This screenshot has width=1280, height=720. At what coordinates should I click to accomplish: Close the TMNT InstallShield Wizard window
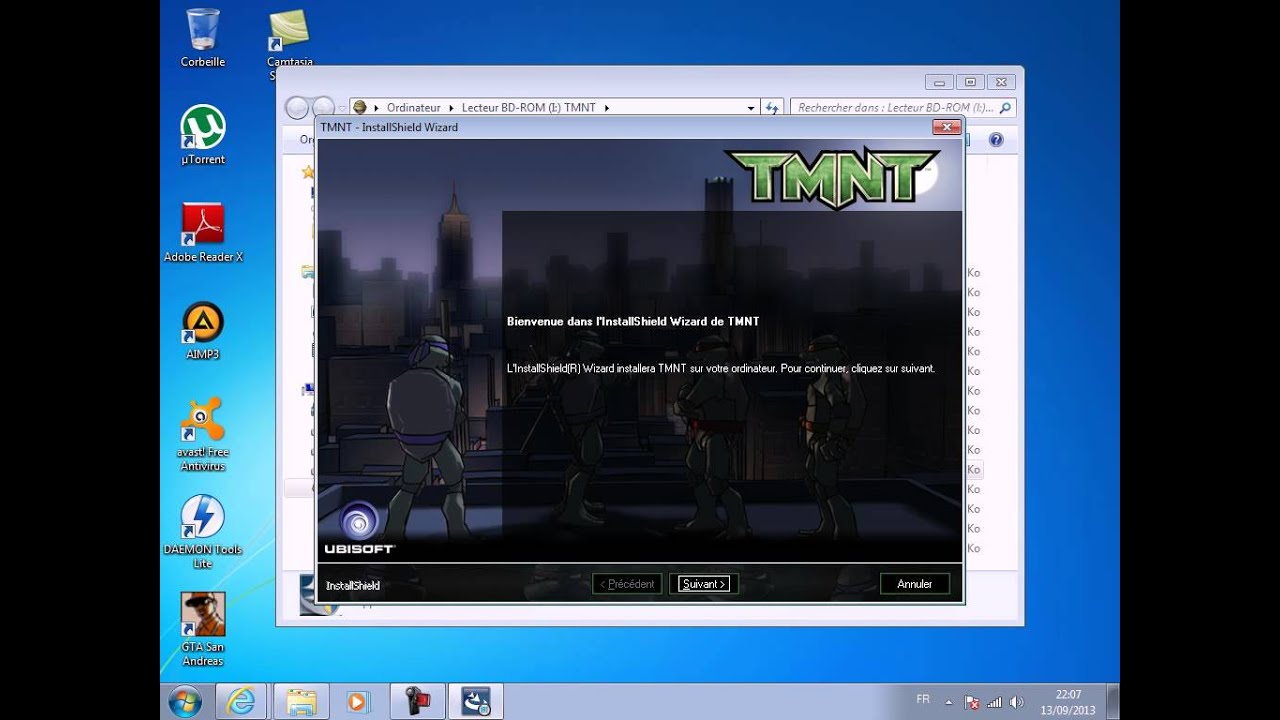pyautogui.click(x=946, y=127)
